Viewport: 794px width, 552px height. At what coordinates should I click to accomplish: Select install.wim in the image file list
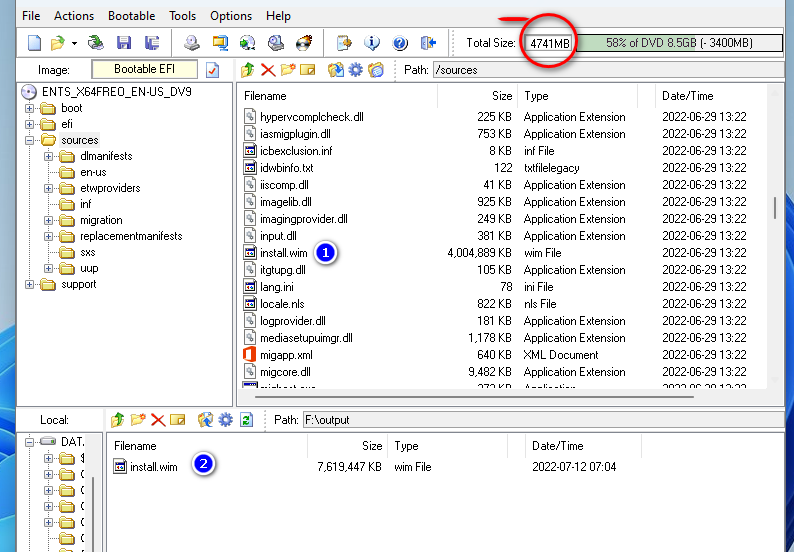(x=284, y=253)
